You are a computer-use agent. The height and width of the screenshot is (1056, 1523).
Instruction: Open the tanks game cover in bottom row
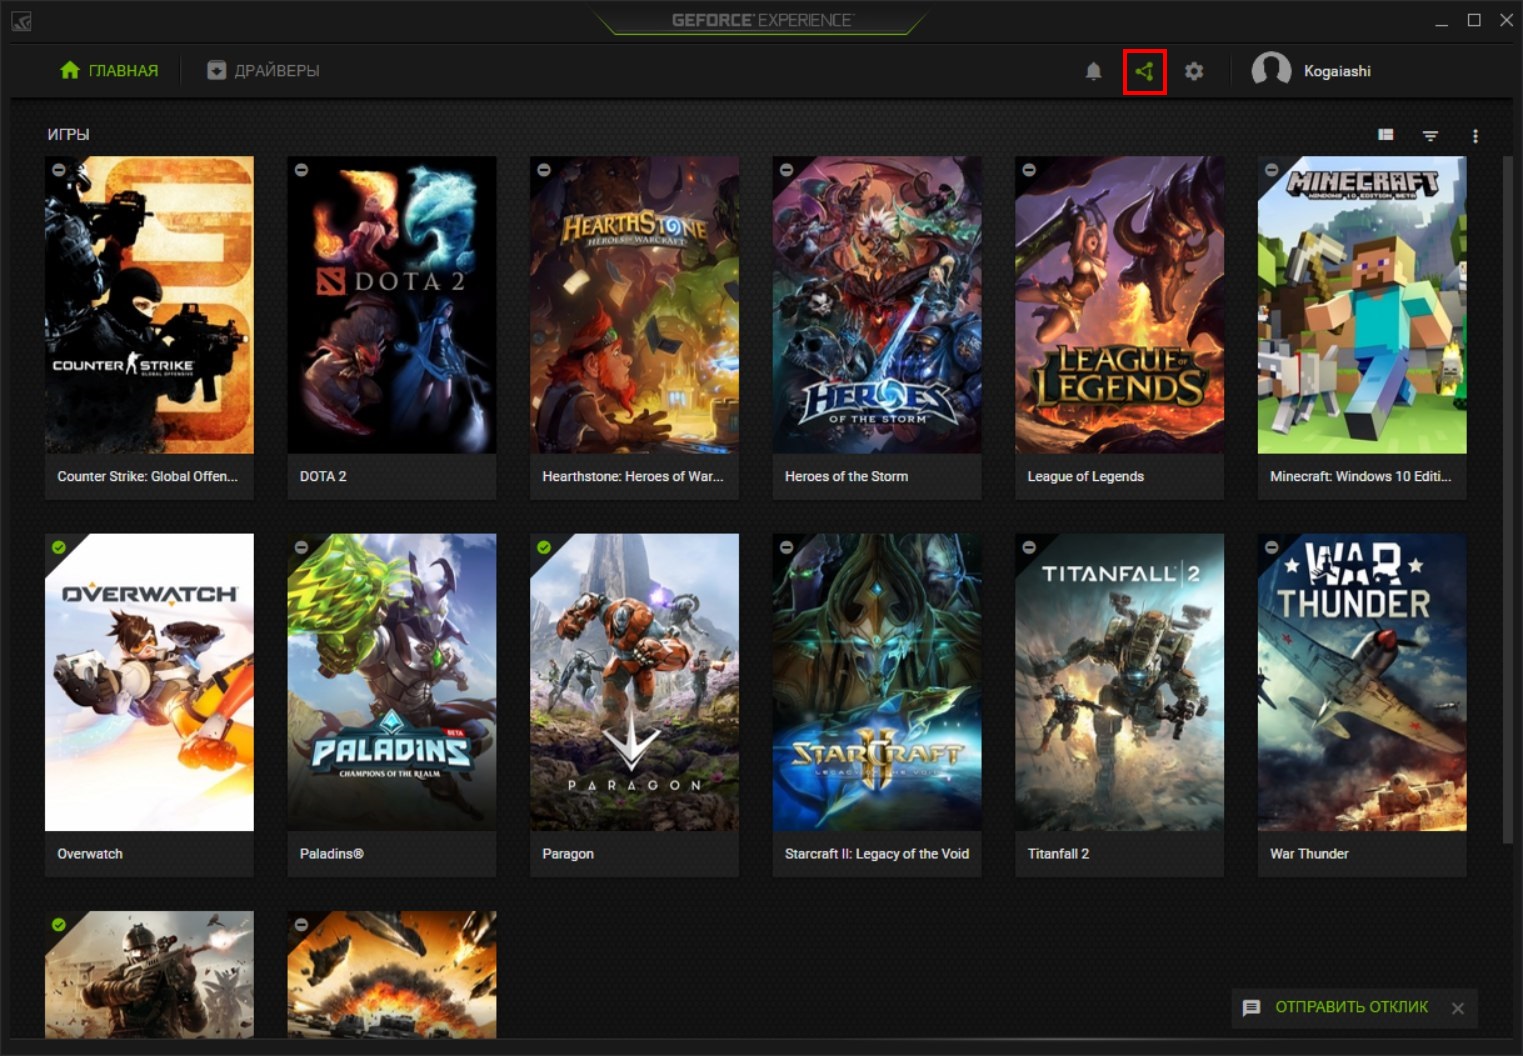(x=392, y=974)
